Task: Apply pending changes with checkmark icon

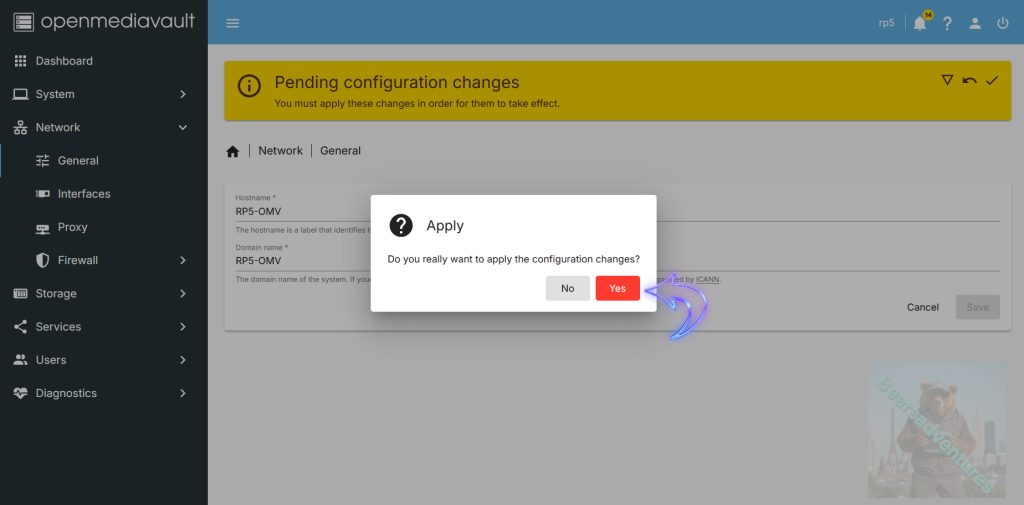Action: point(992,80)
